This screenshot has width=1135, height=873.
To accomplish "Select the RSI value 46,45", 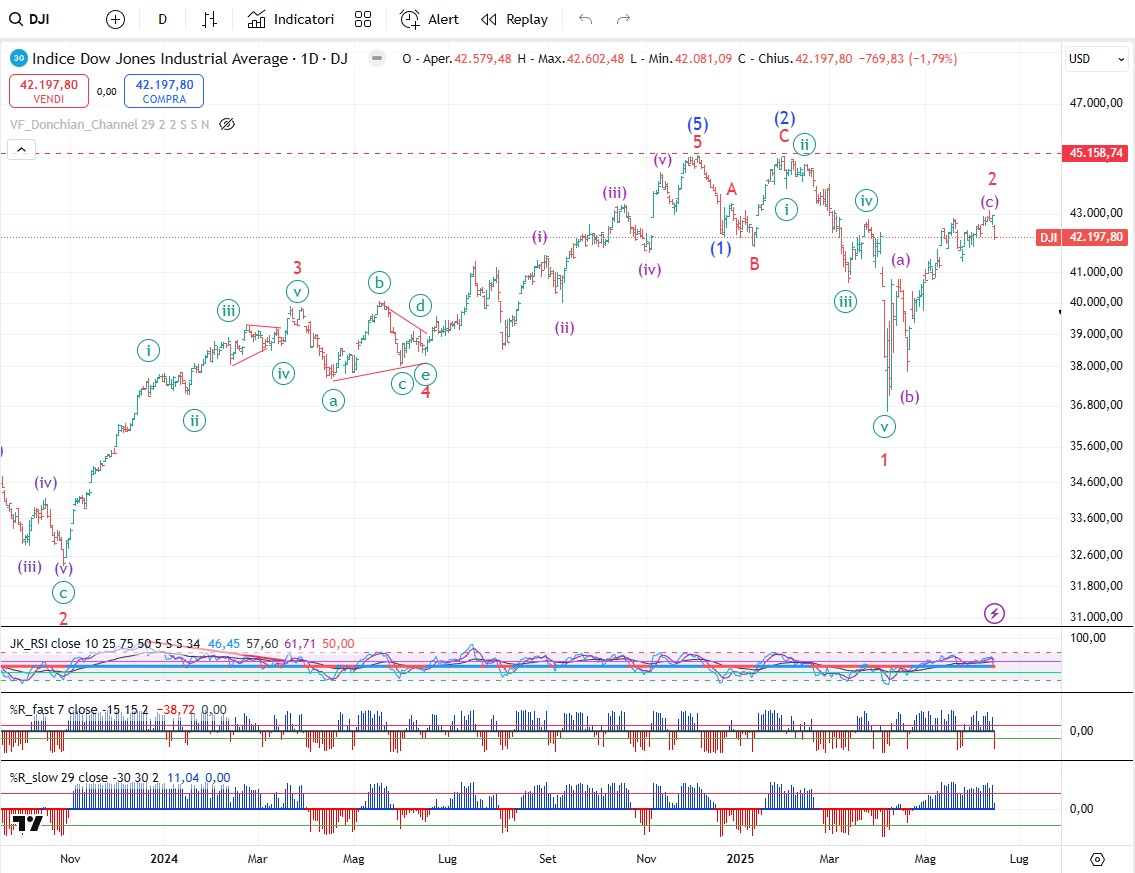I will pyautogui.click(x=224, y=644).
